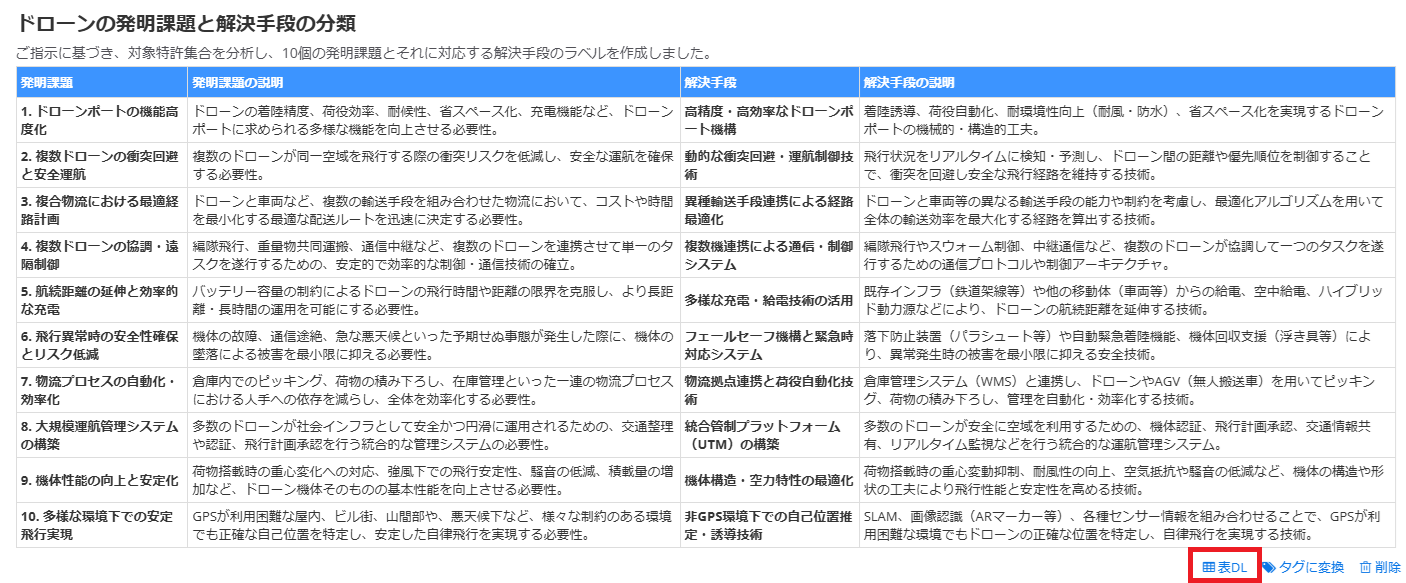Click the 解決手段の説明 column header
This screenshot has width=1406, height=583.
point(908,82)
